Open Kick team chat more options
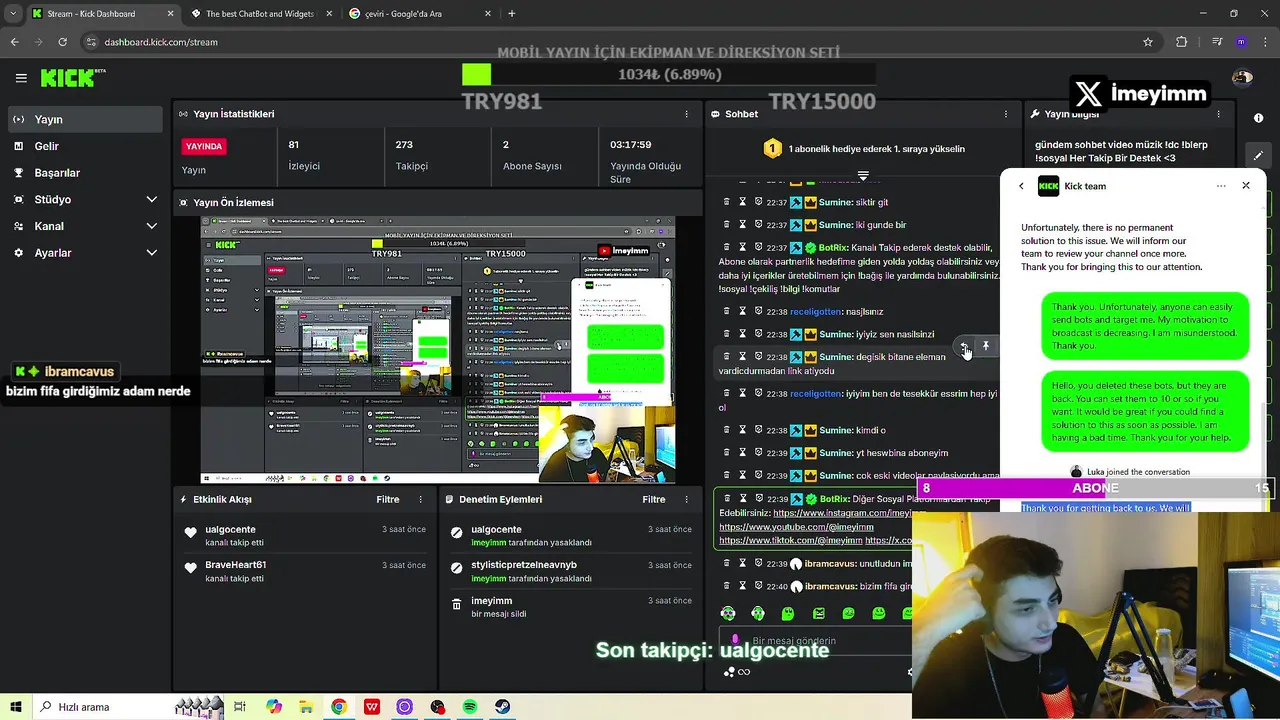The image size is (1280, 720). [x=1221, y=186]
